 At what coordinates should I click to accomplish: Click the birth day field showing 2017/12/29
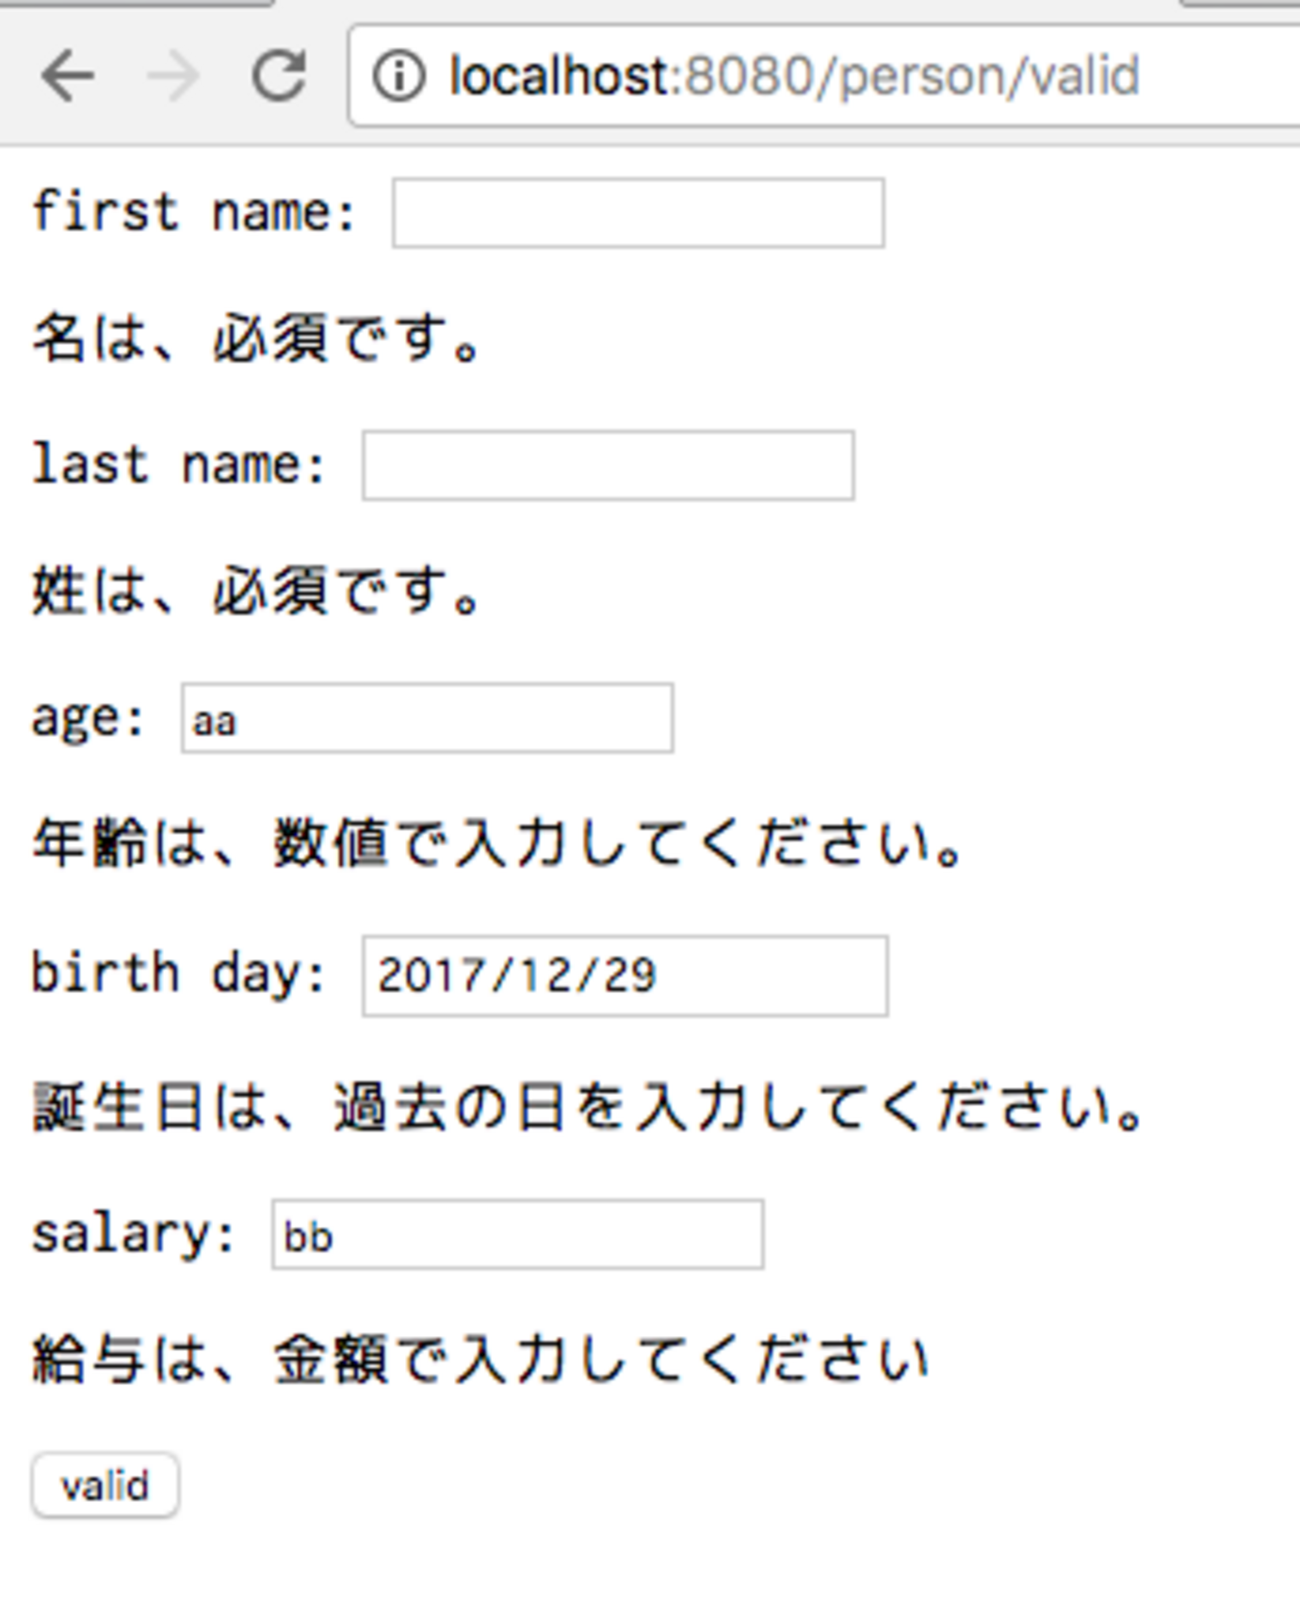pos(625,976)
